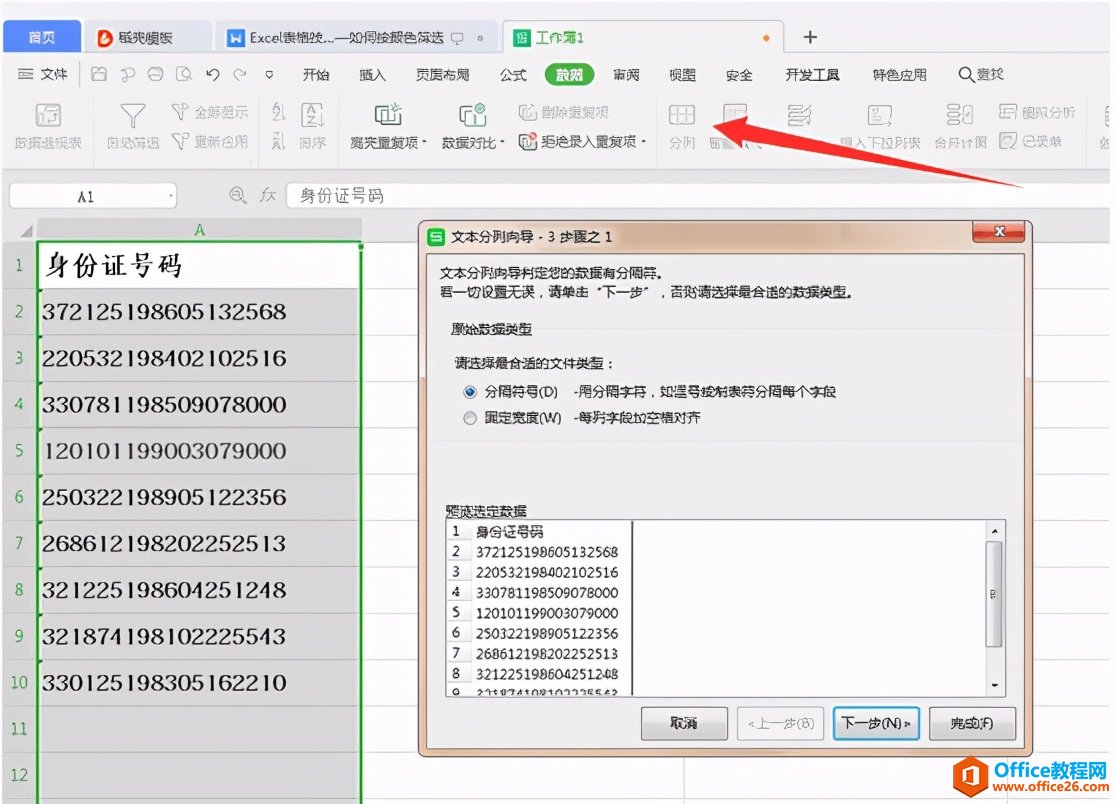Open the 文件 menu
The height and width of the screenshot is (804, 1116).
[44, 74]
